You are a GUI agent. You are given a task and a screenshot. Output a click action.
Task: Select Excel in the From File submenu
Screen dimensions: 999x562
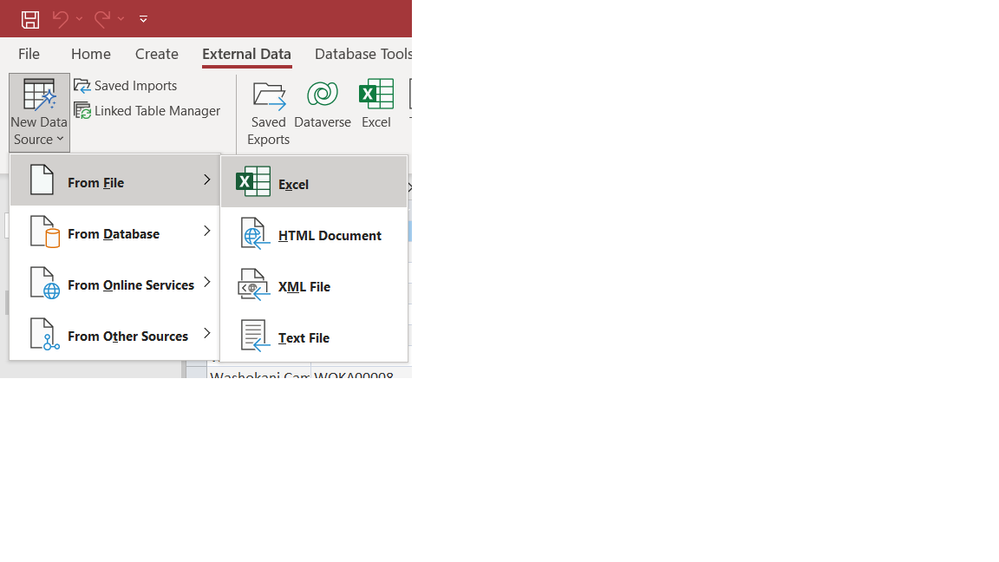[x=313, y=182]
